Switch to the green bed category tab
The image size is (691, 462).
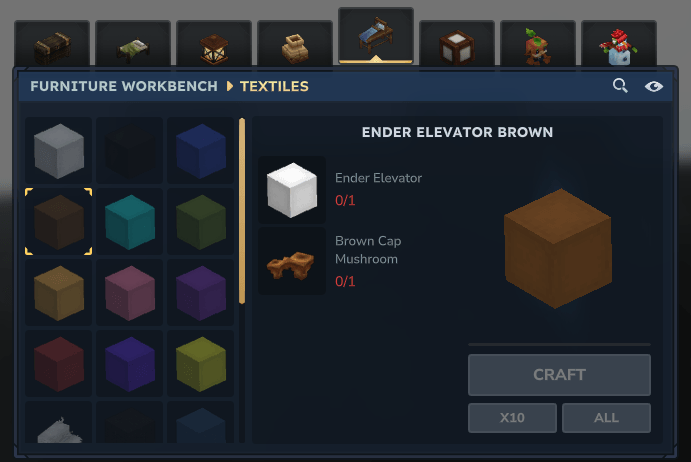click(133, 44)
